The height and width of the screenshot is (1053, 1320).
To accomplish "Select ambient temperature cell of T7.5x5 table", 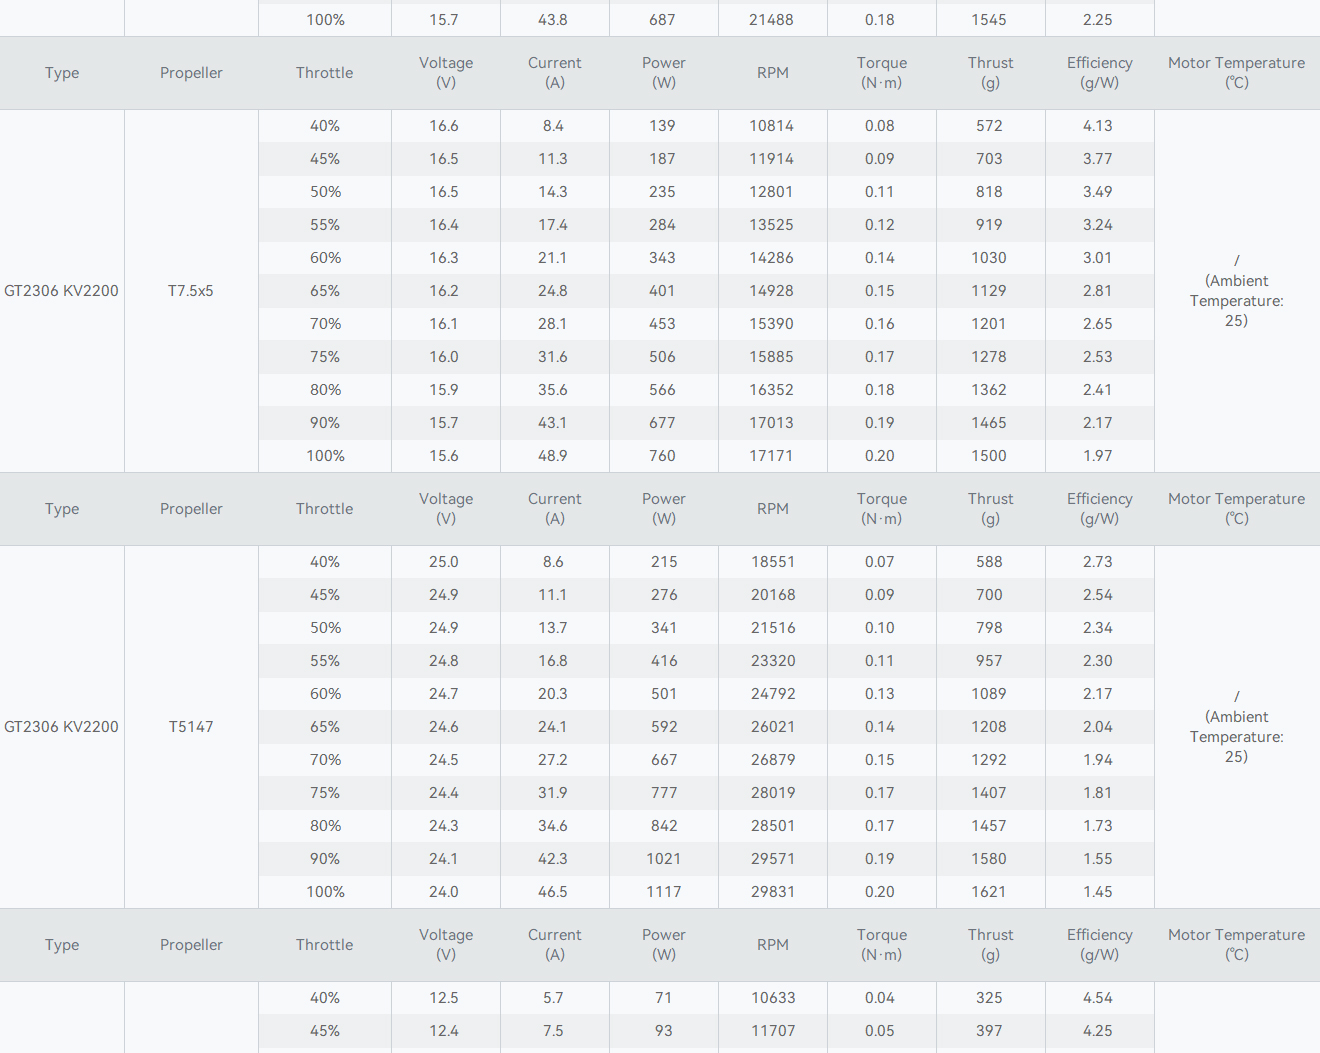I will (x=1236, y=291).
